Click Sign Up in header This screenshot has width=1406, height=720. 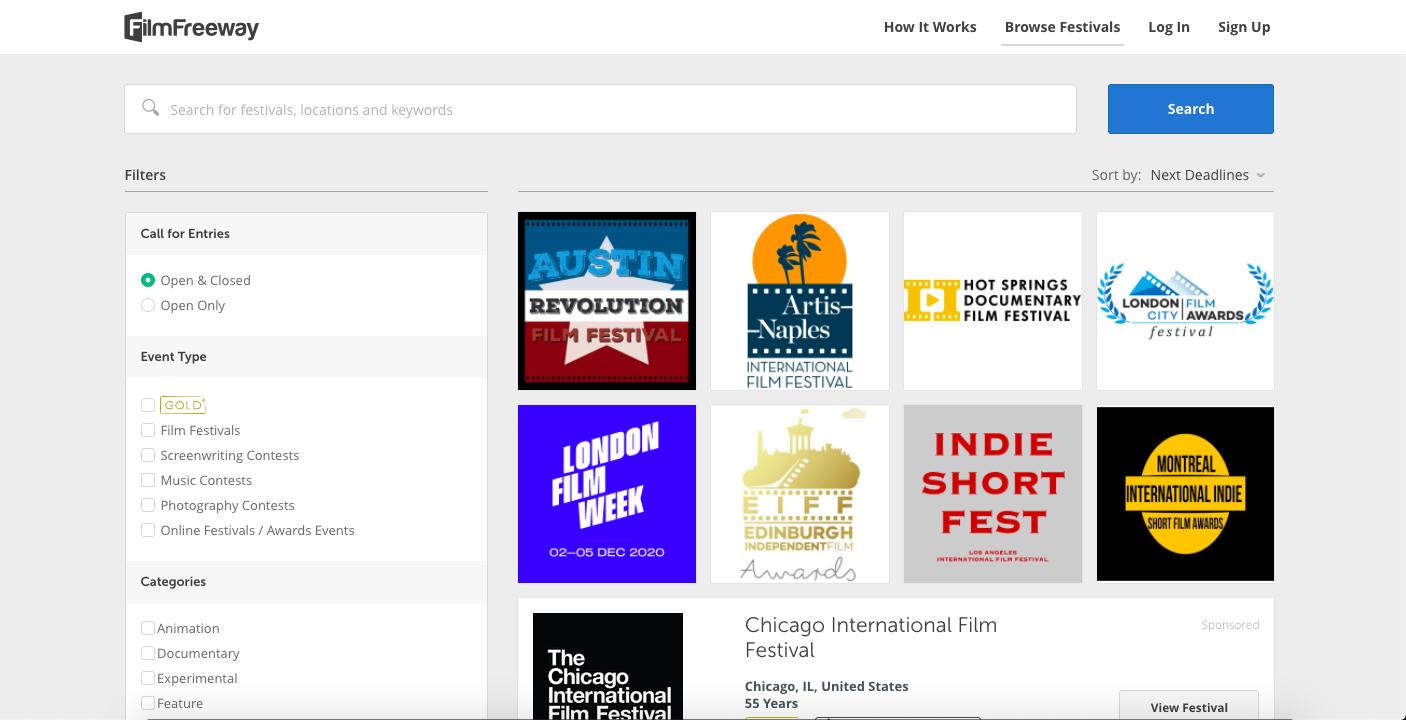(x=1244, y=27)
